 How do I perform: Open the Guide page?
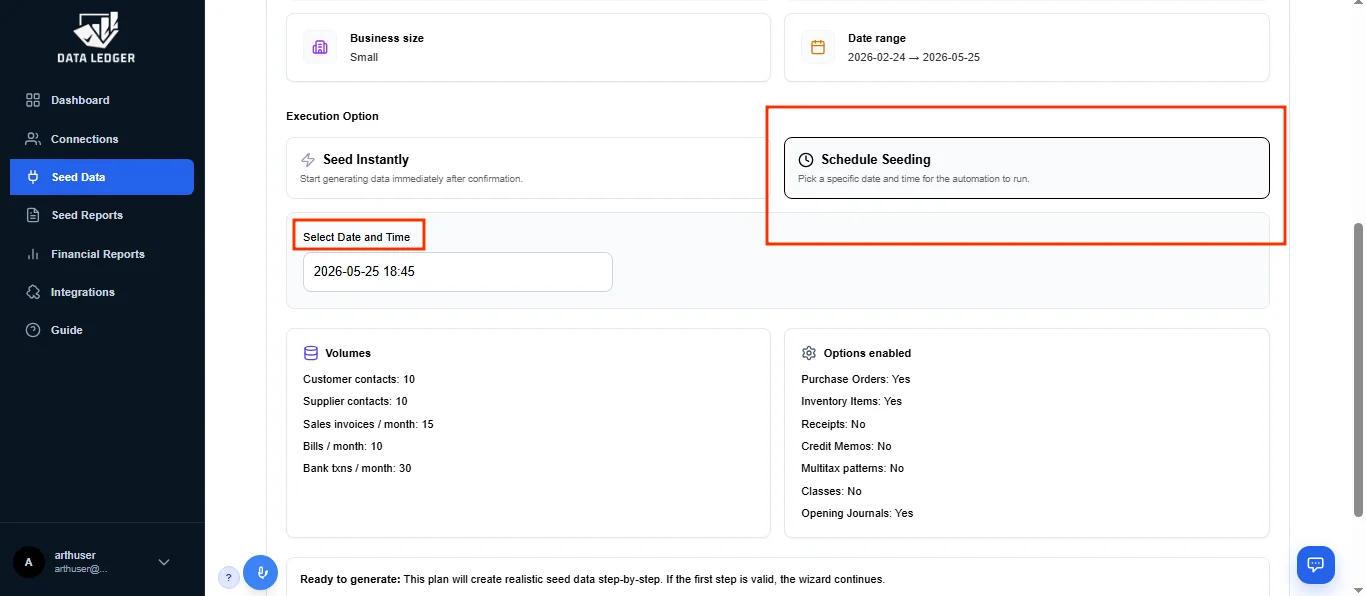[x=102, y=330]
